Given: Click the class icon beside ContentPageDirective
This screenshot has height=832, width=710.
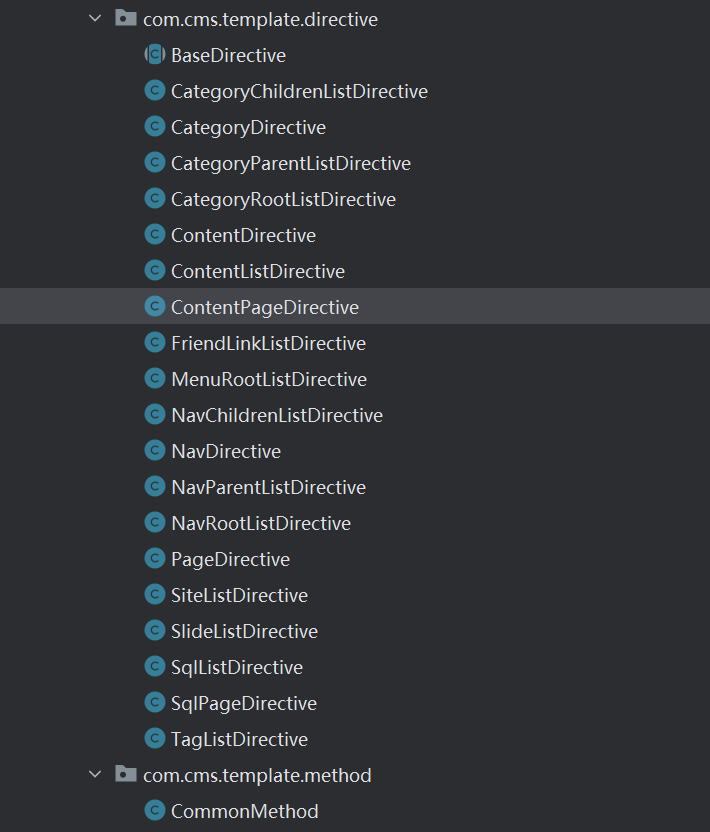Looking at the screenshot, I should [x=155, y=306].
